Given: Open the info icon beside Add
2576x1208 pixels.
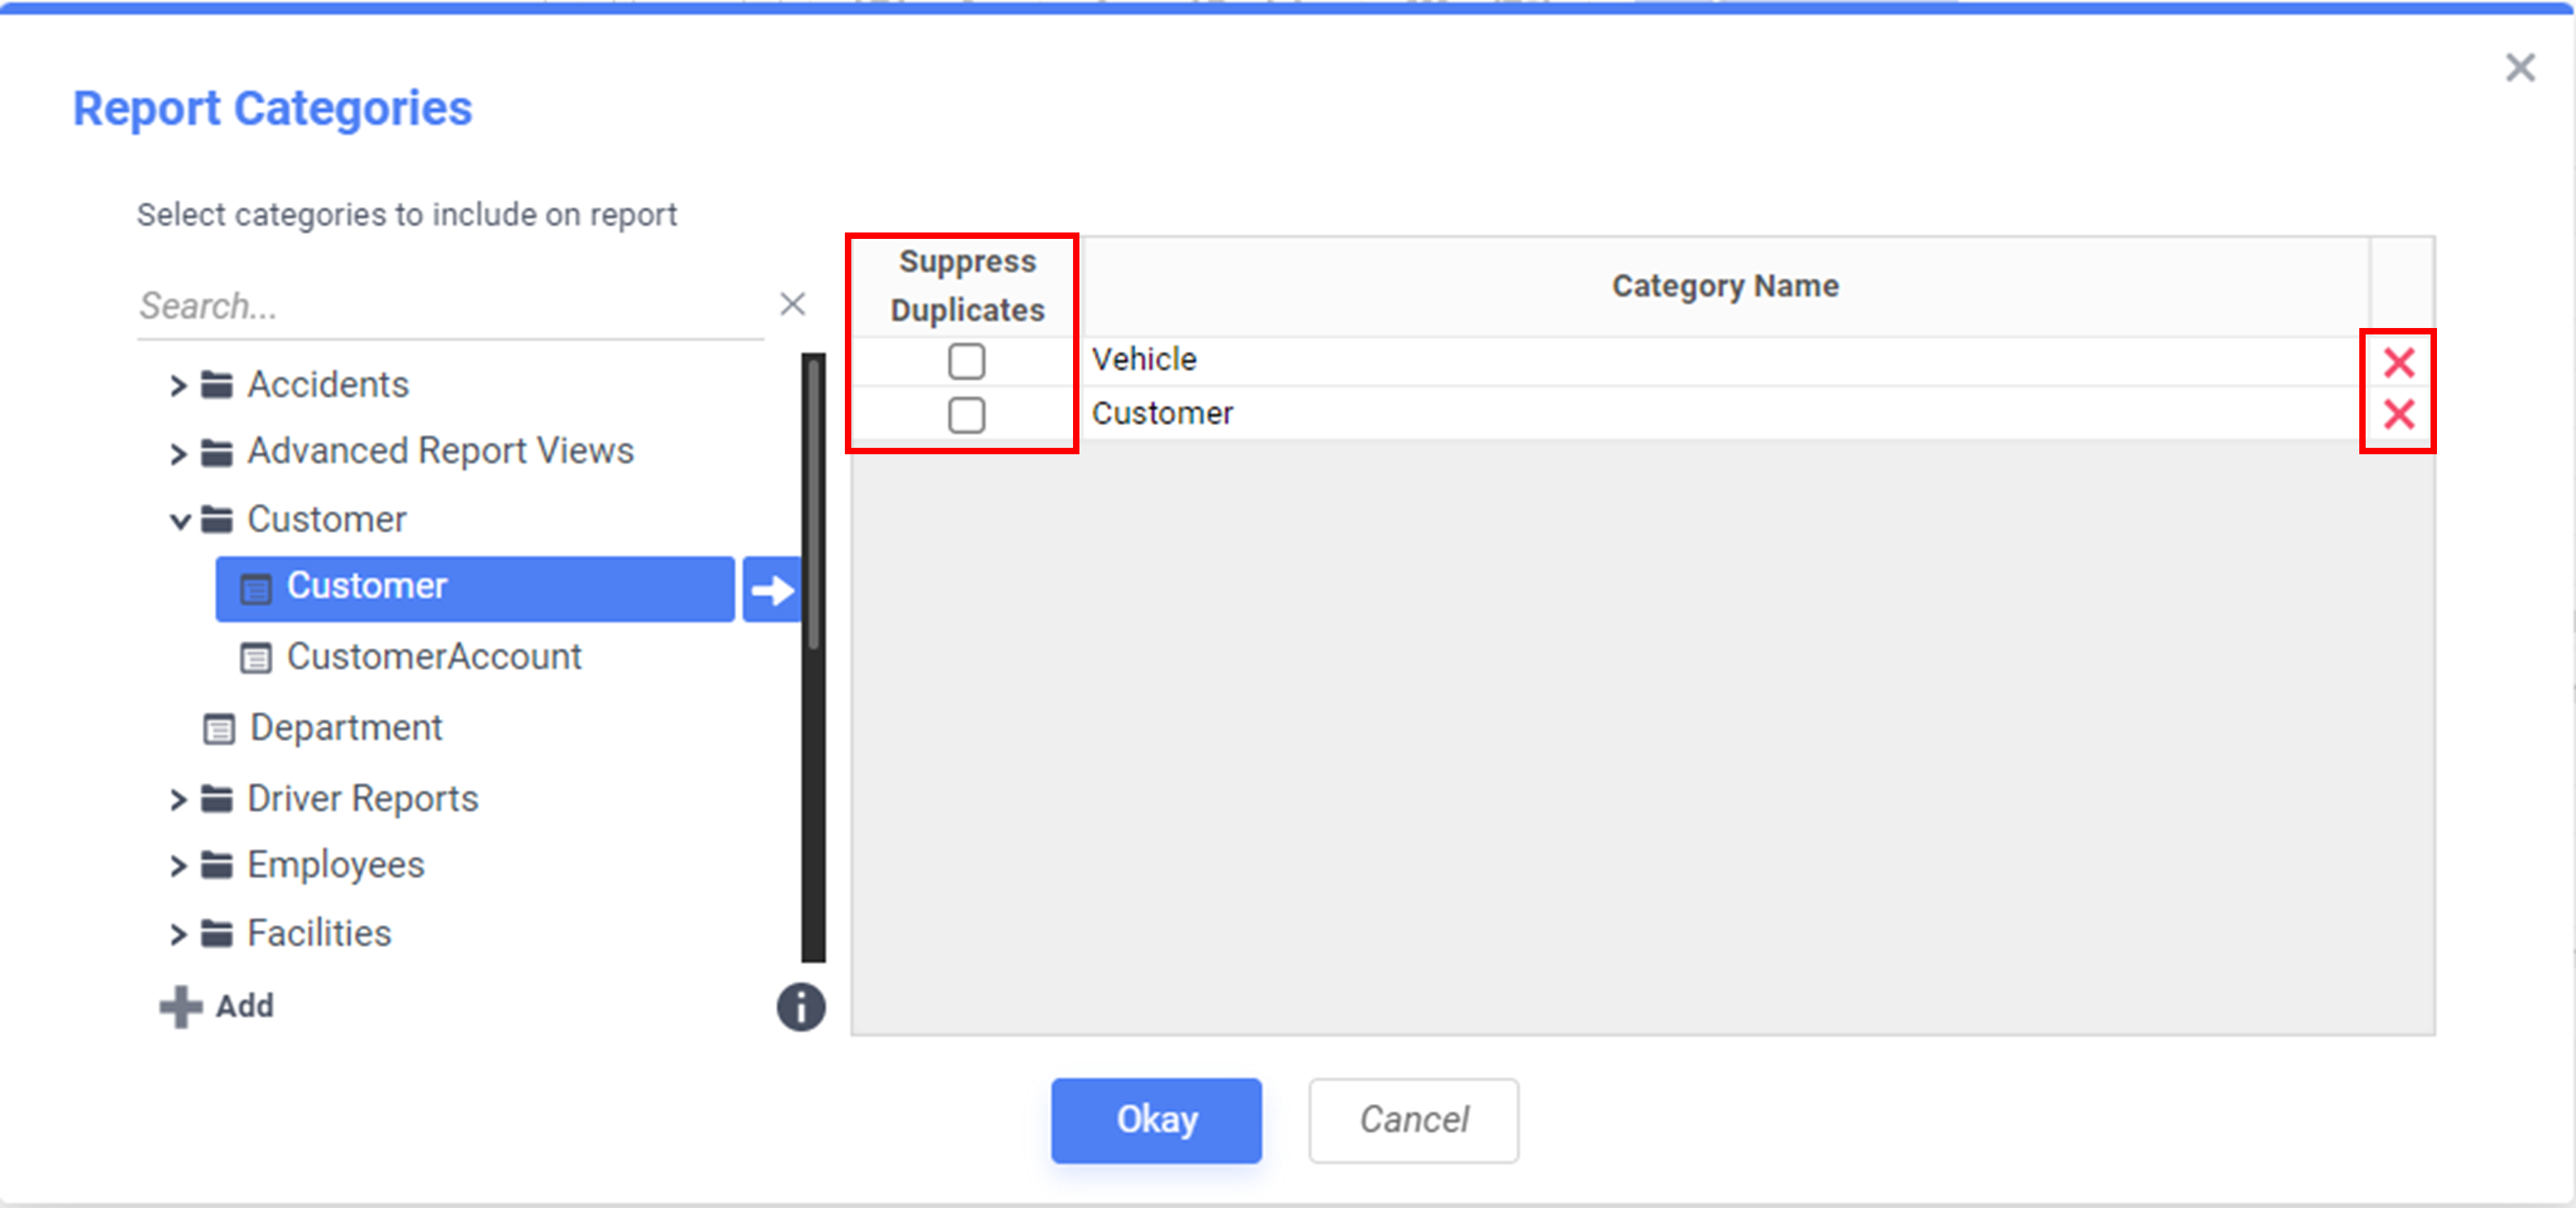Looking at the screenshot, I should (x=800, y=1006).
